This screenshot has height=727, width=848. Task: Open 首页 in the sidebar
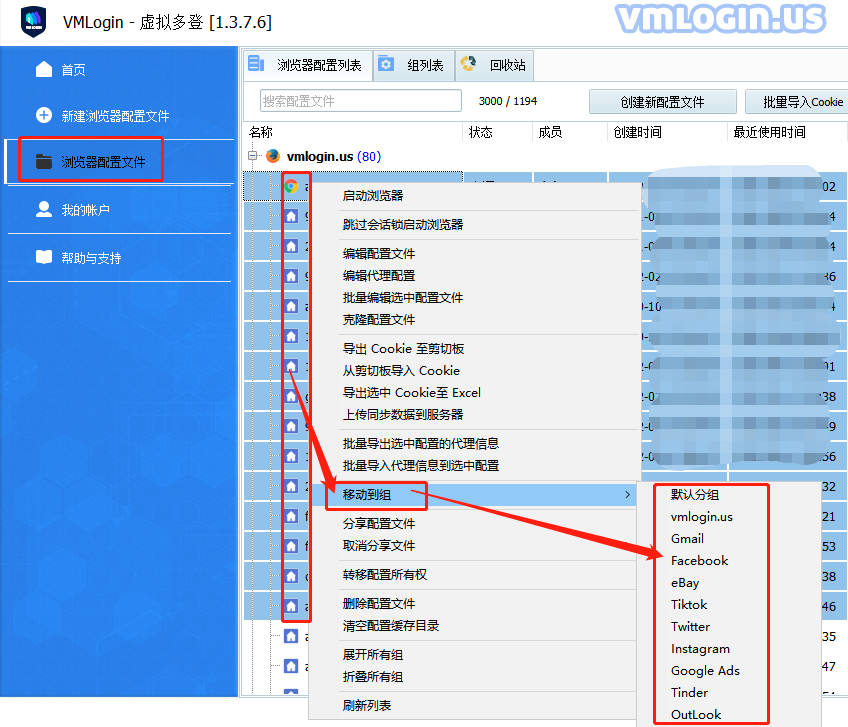coord(74,70)
